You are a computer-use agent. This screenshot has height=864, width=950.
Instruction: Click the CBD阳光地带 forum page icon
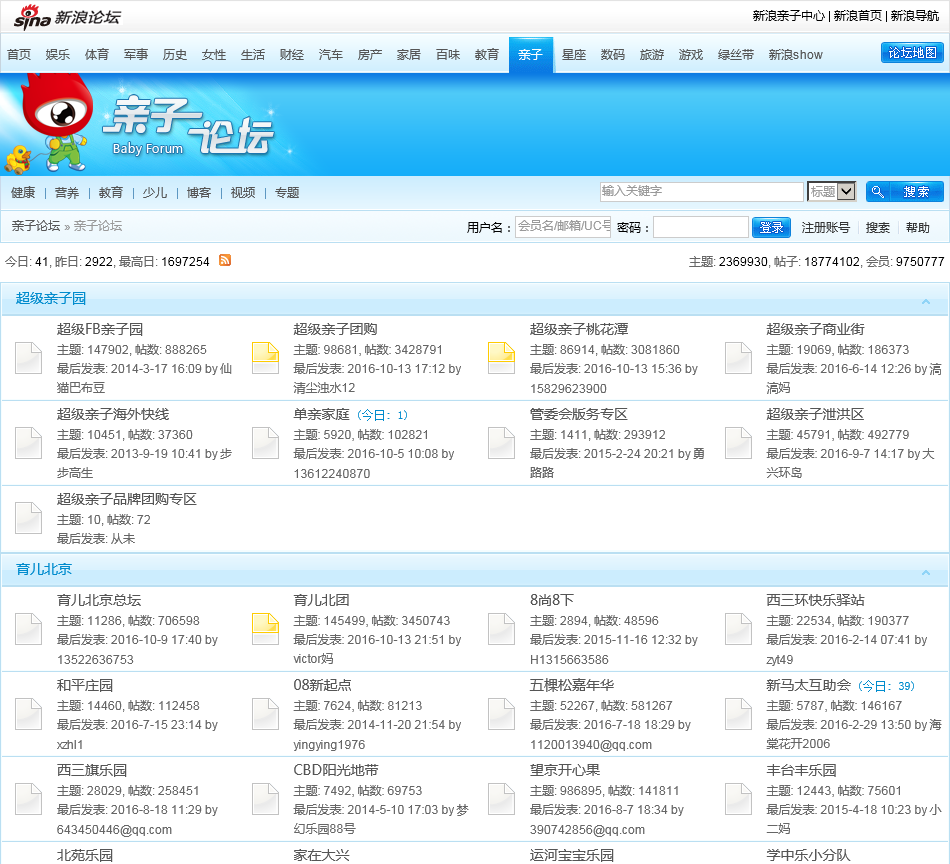(x=265, y=799)
